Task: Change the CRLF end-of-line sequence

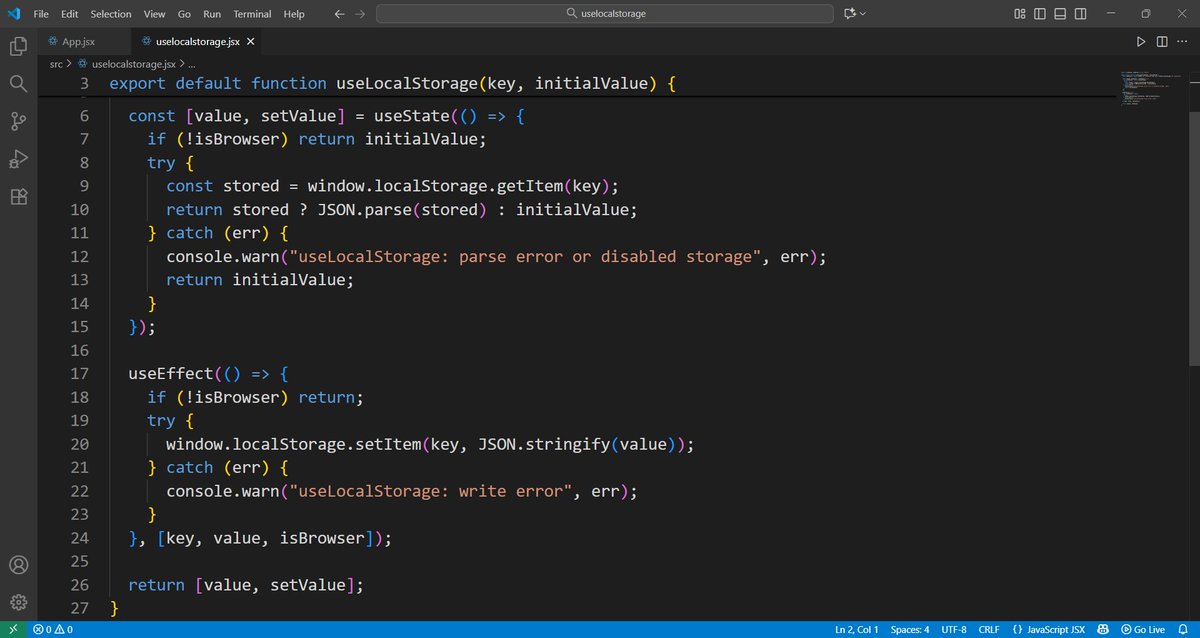Action: [x=988, y=630]
